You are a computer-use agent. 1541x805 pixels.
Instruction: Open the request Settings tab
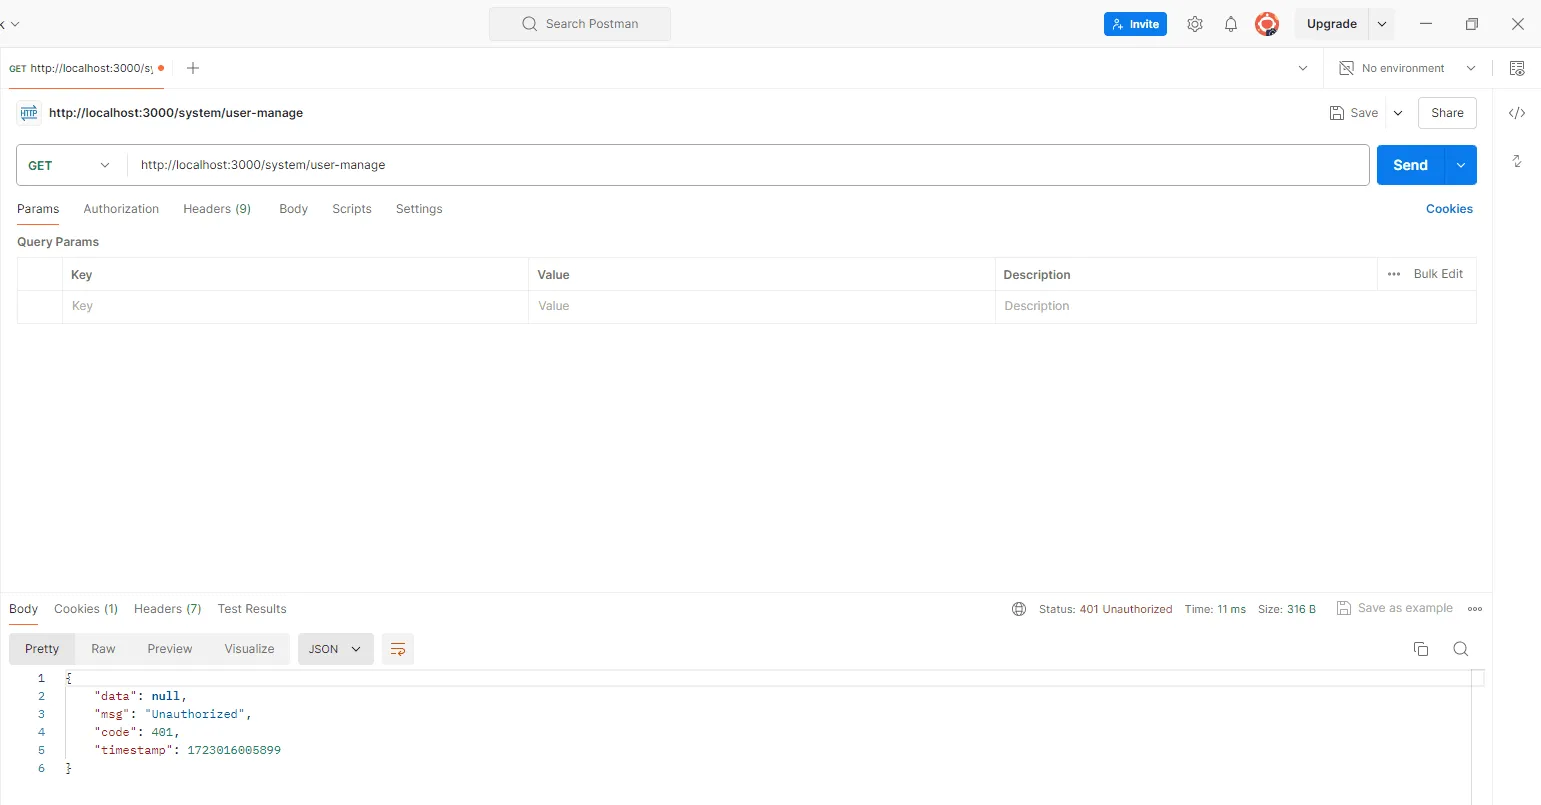tap(419, 209)
